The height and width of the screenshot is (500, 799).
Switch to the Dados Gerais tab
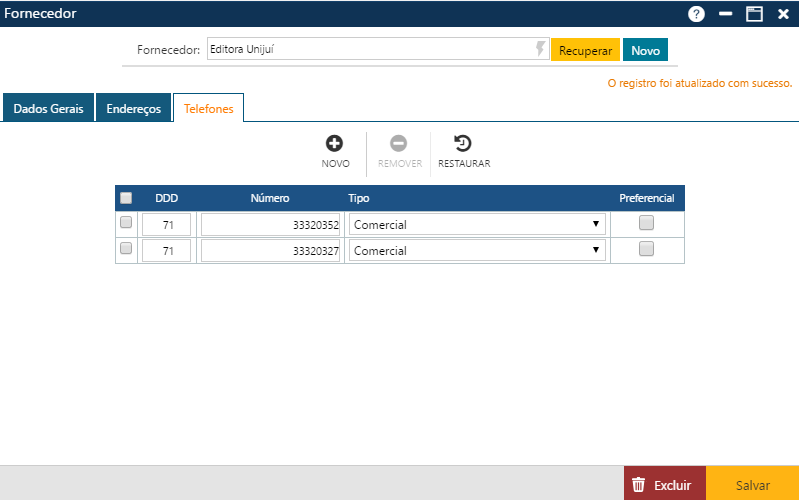(48, 108)
